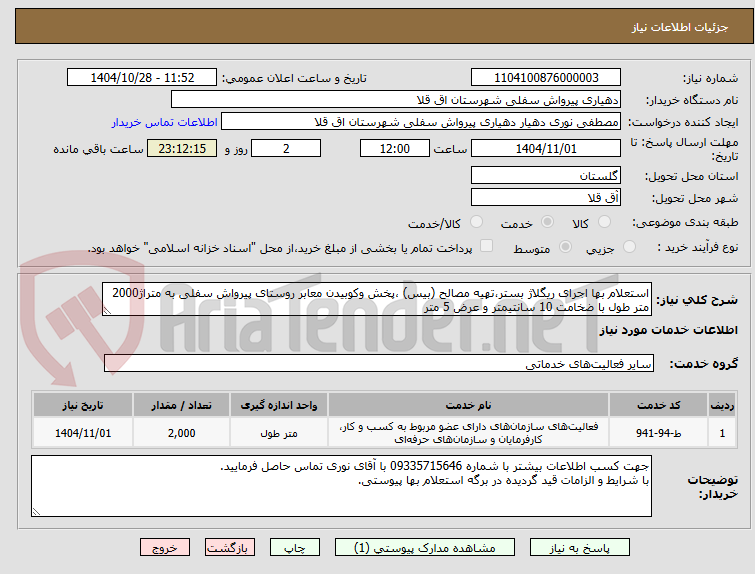The height and width of the screenshot is (574, 755).
Task: Click the تاریخ نیاز column header
Action: [83, 405]
